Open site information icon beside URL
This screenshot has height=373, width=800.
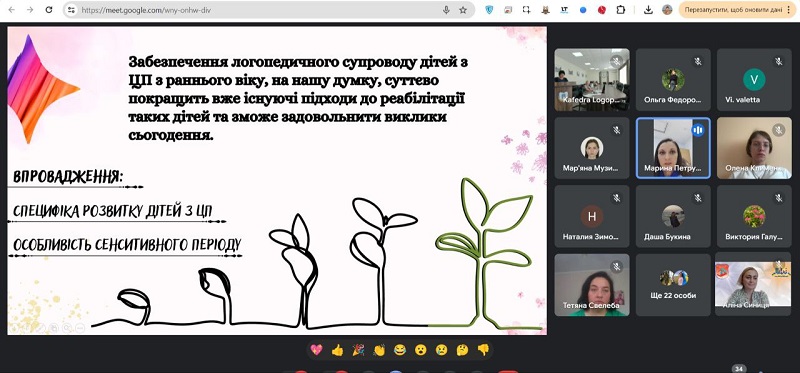tap(71, 10)
